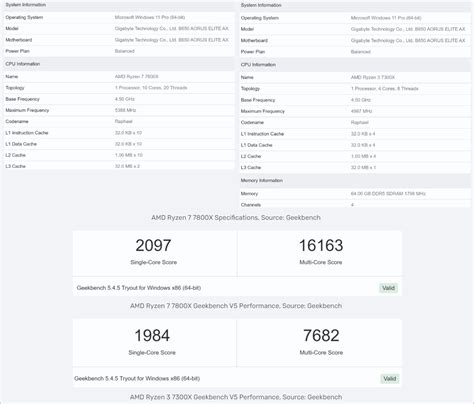Select the AMD Ryzen 7 7800X name value
The height and width of the screenshot is (404, 474).
coord(137,77)
